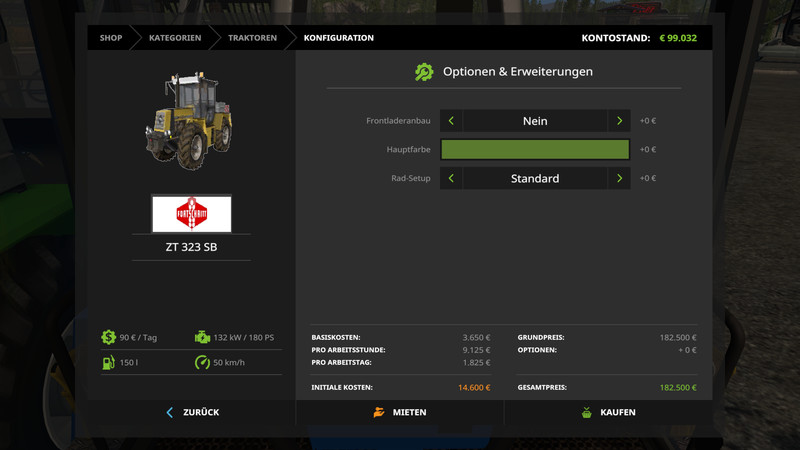The height and width of the screenshot is (450, 800).
Task: Pick the green Hauptfarbe color swatch
Action: tap(535, 150)
